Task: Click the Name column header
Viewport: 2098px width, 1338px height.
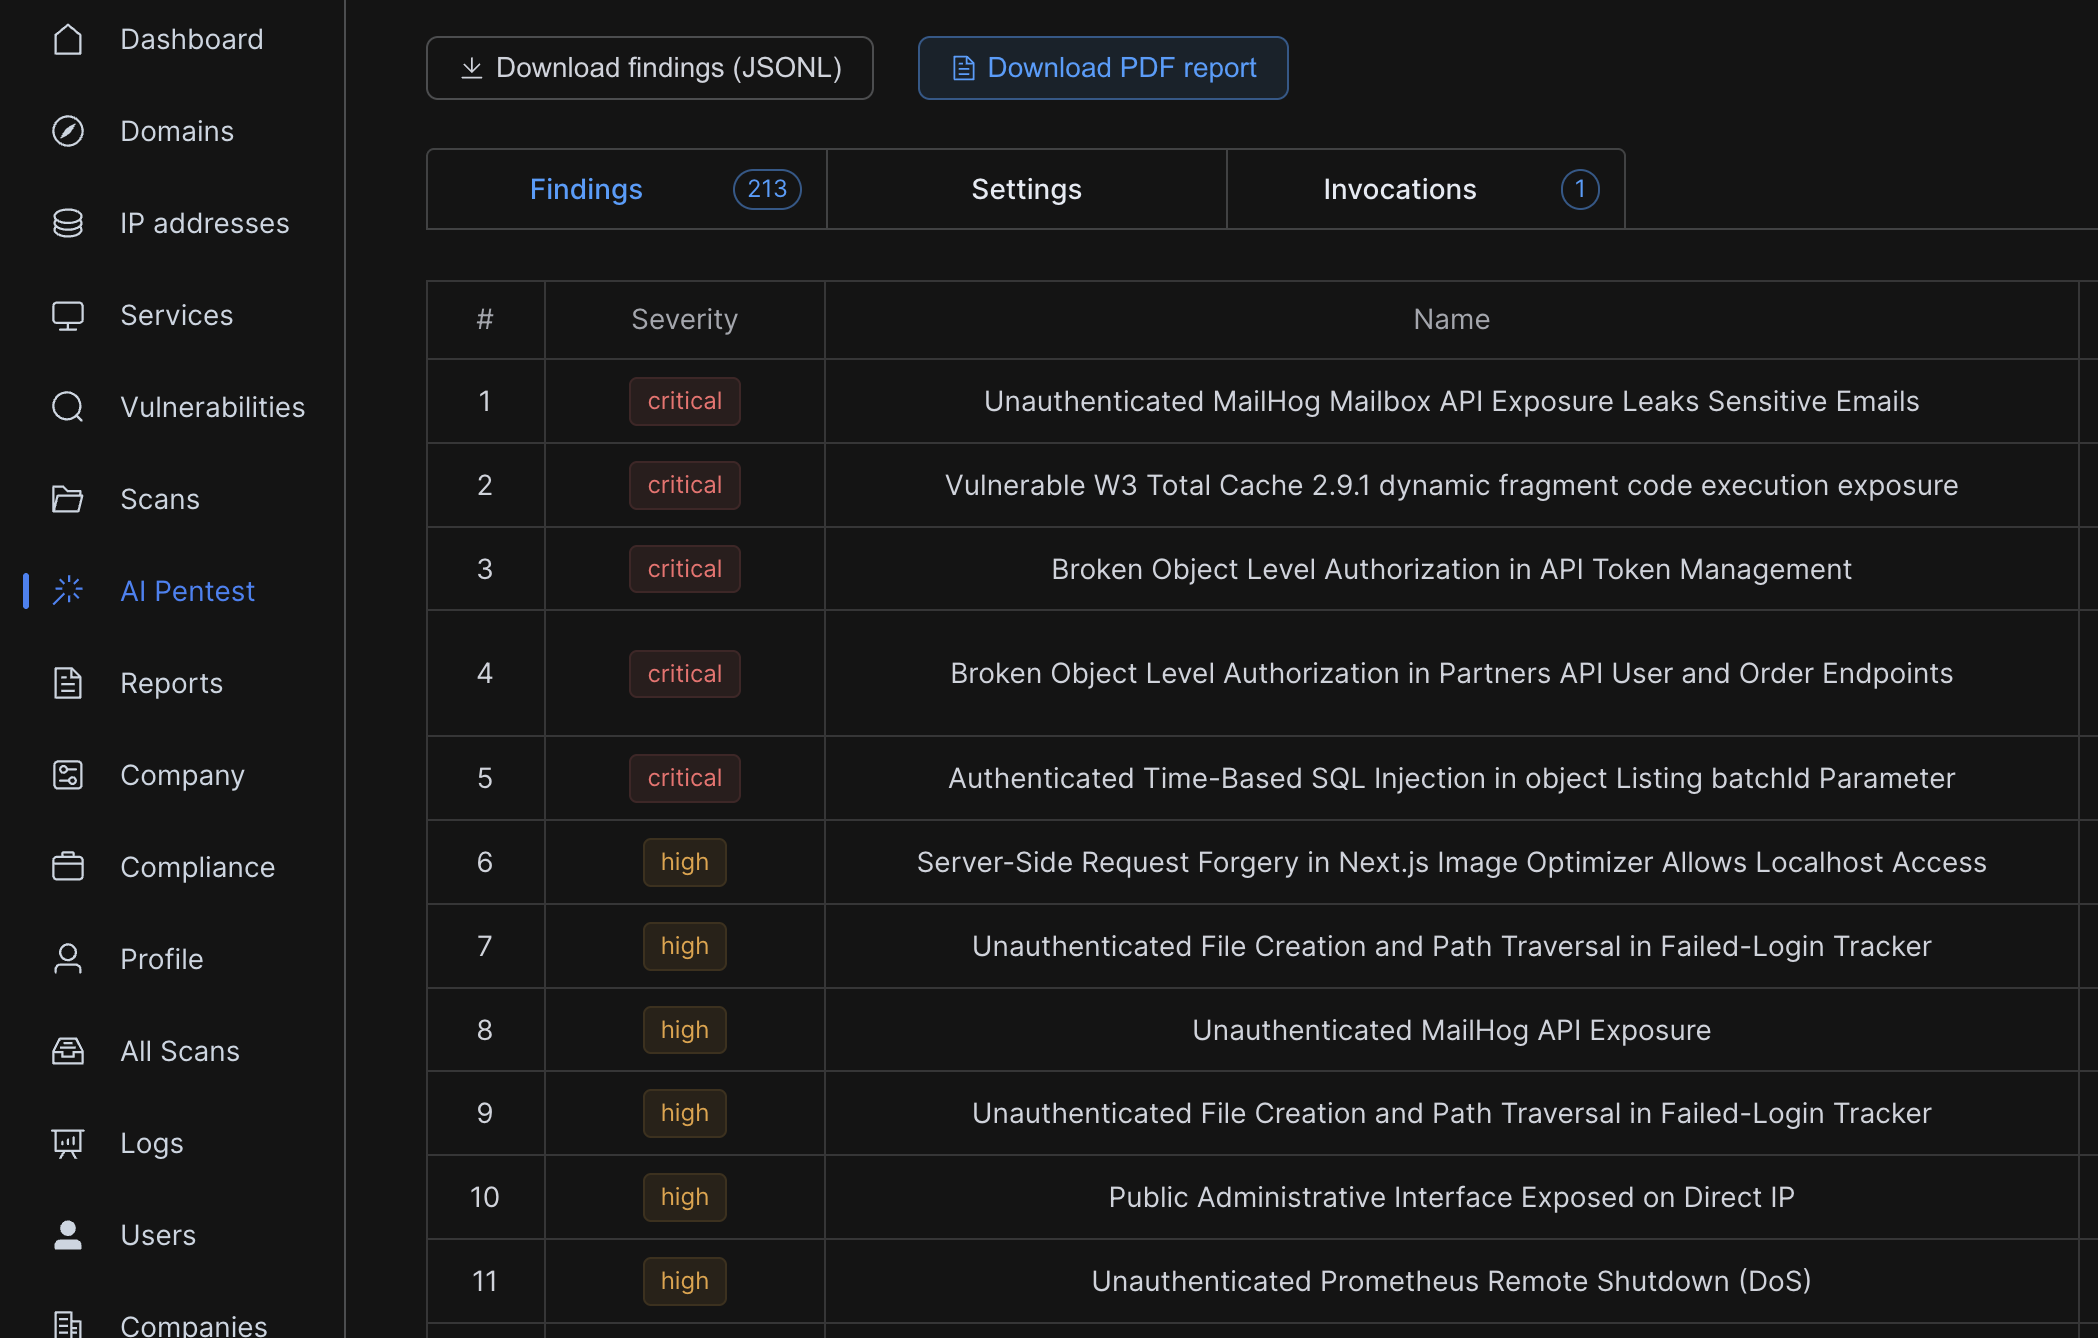Action: (x=1452, y=319)
